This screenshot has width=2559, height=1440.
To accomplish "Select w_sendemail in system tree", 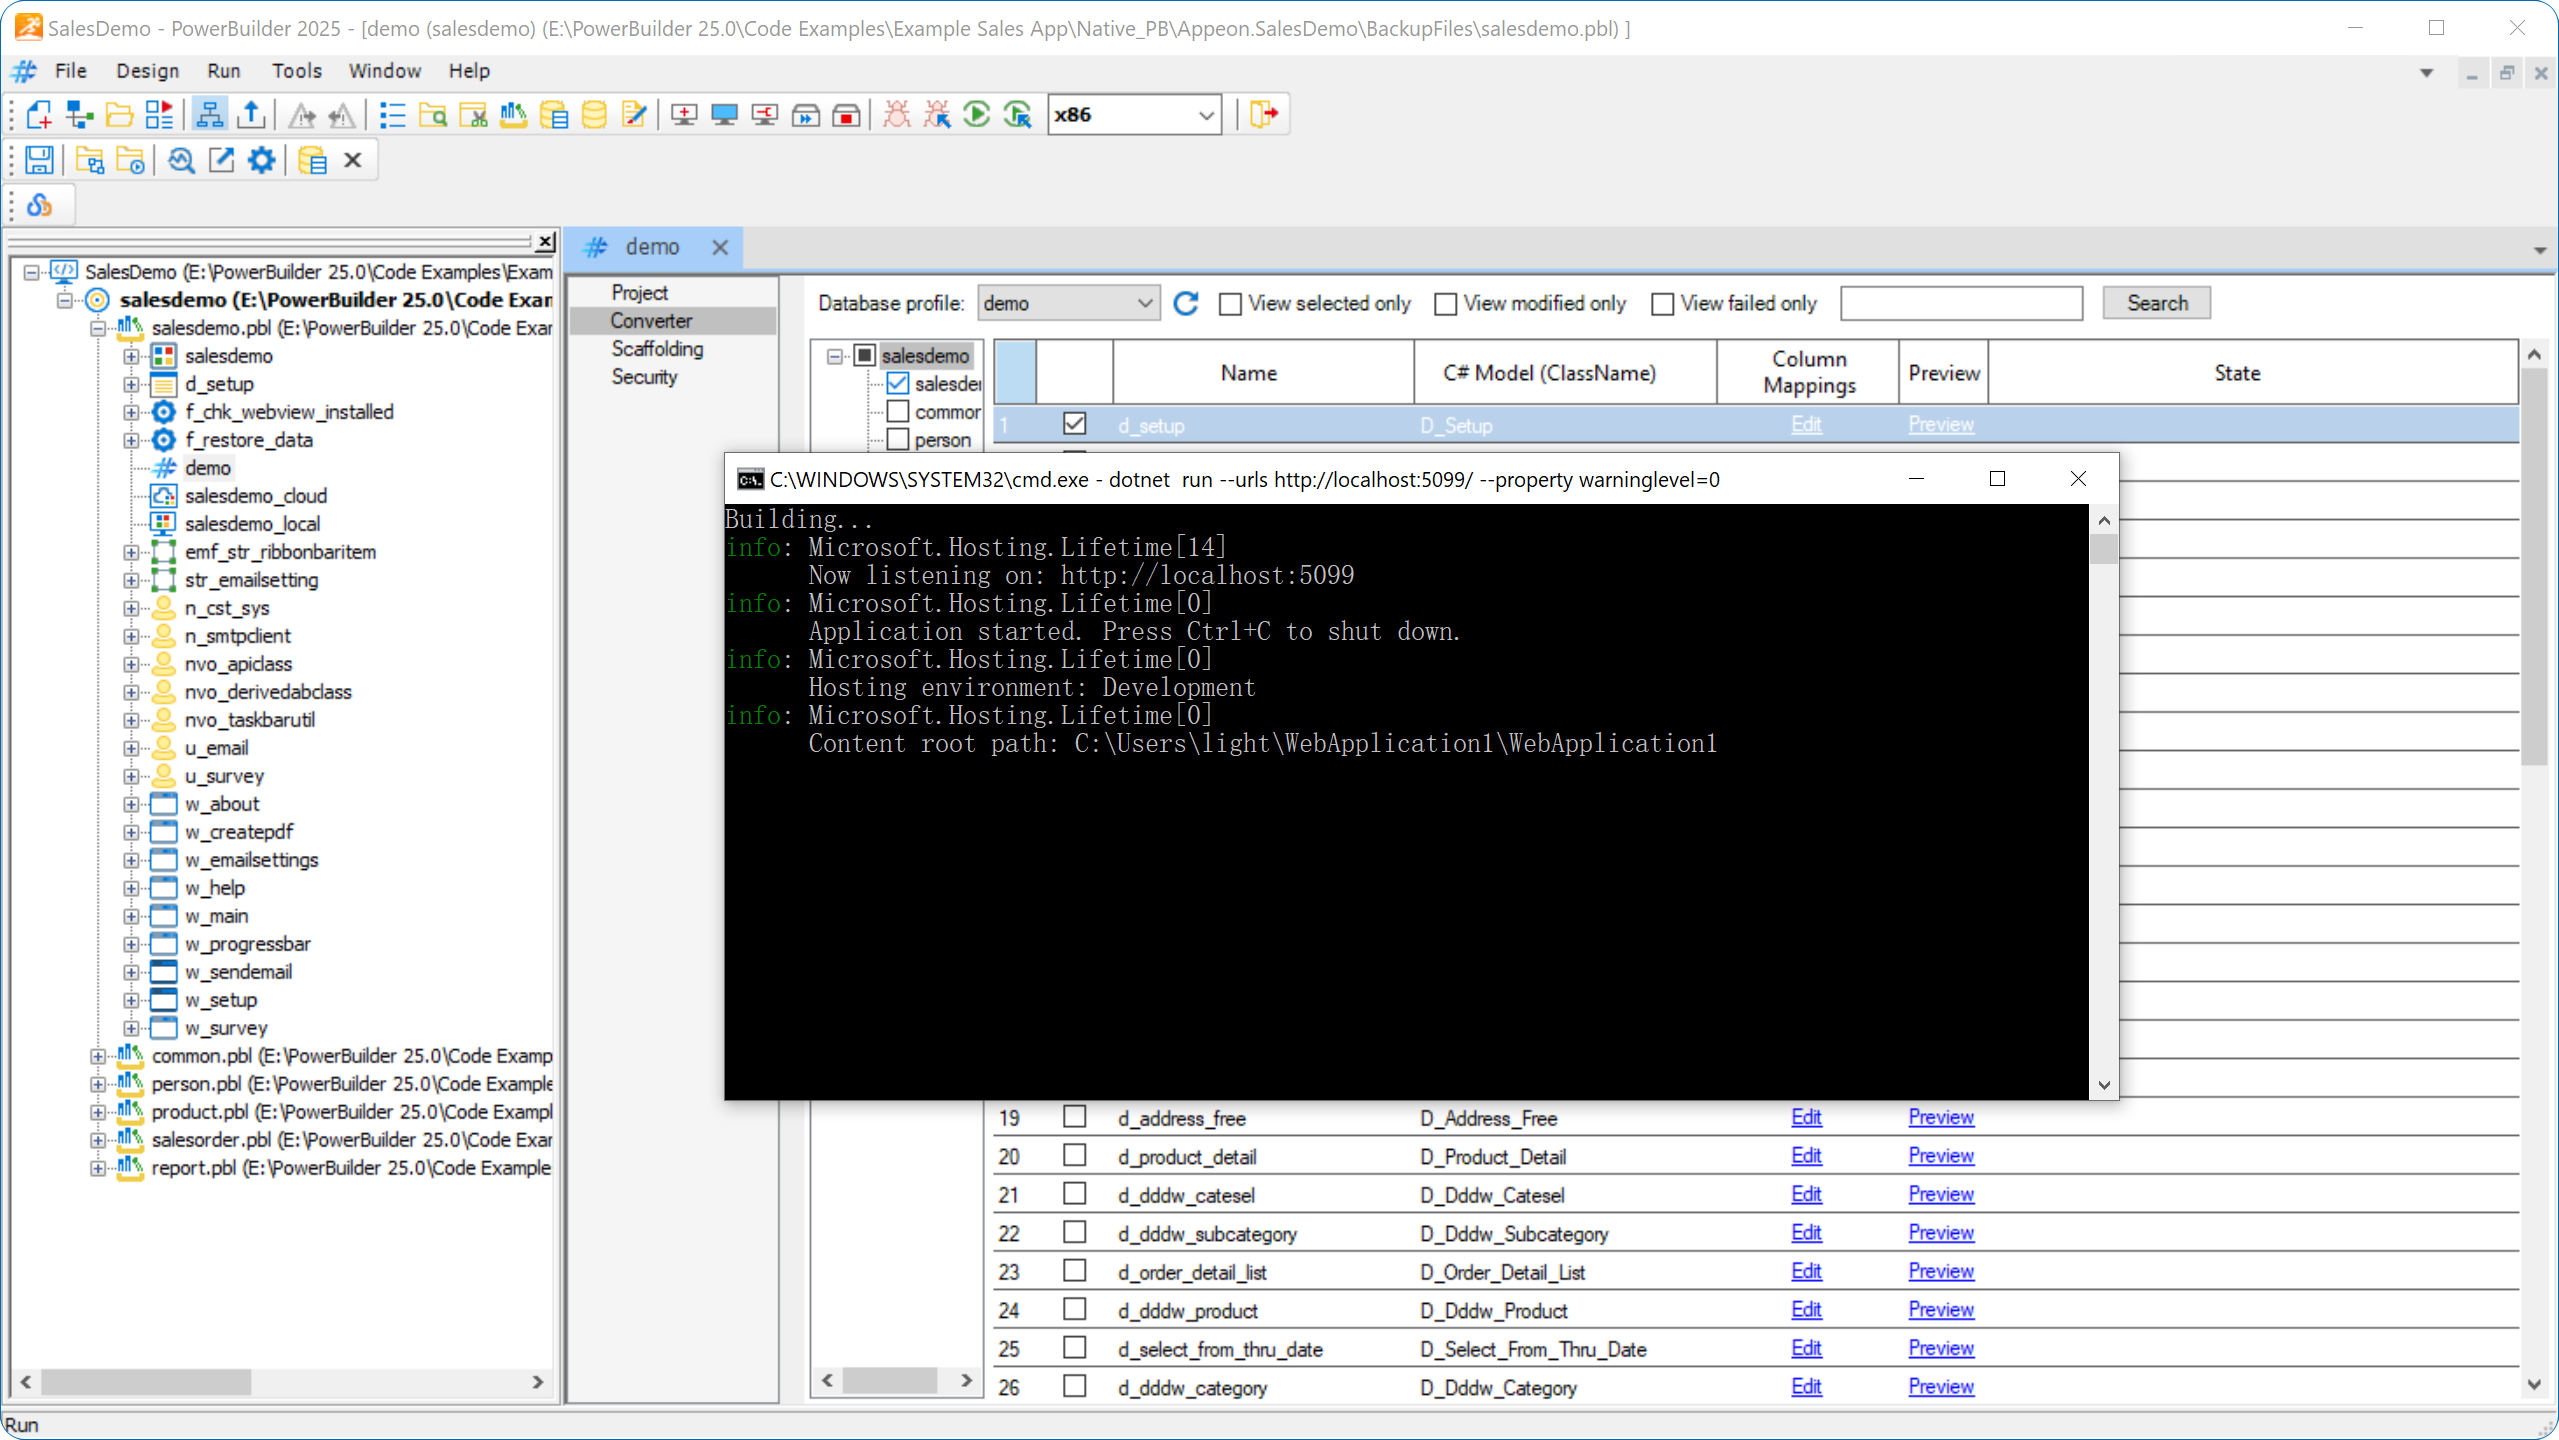I will [238, 972].
